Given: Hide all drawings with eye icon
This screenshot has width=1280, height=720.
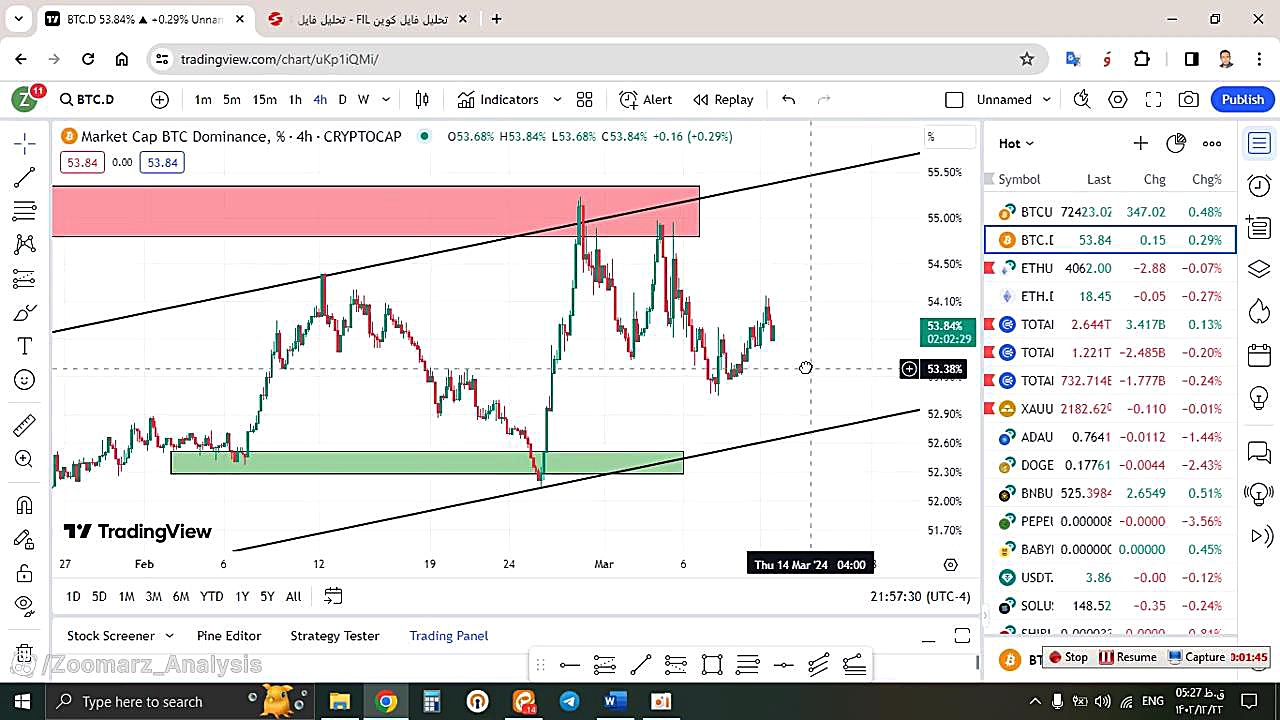Looking at the screenshot, I should [x=25, y=605].
